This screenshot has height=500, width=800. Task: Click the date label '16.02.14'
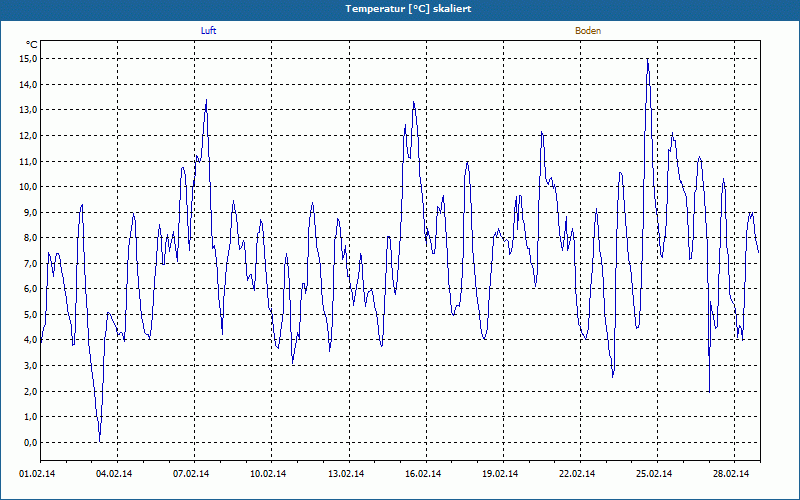[x=423, y=474]
